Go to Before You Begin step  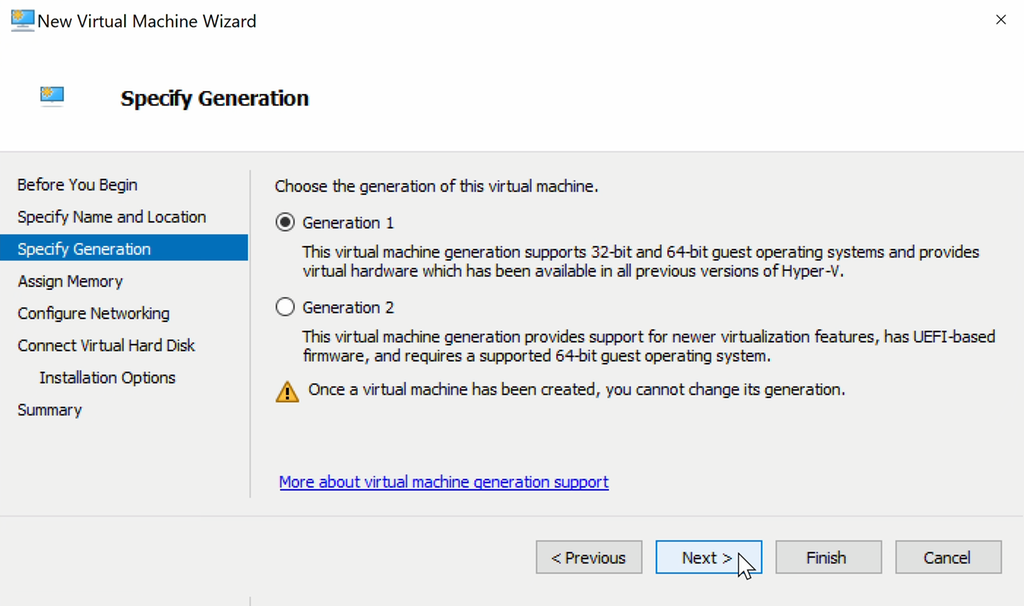[x=77, y=185]
